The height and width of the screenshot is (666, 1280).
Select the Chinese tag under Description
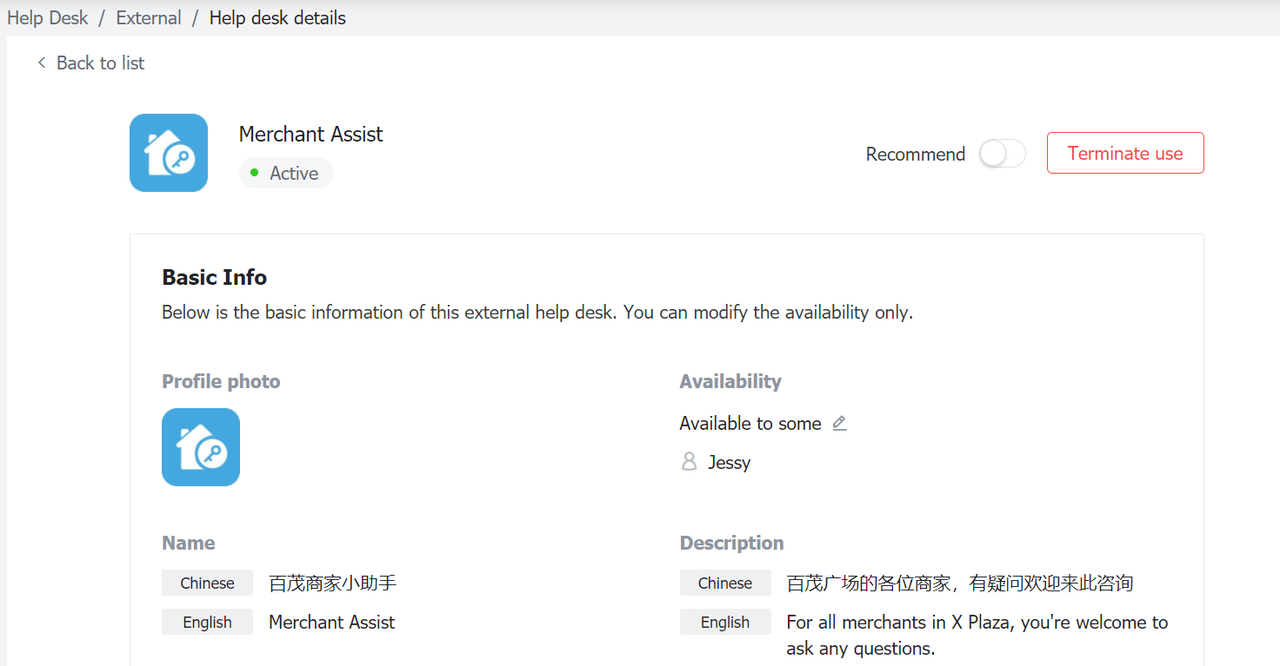point(725,583)
